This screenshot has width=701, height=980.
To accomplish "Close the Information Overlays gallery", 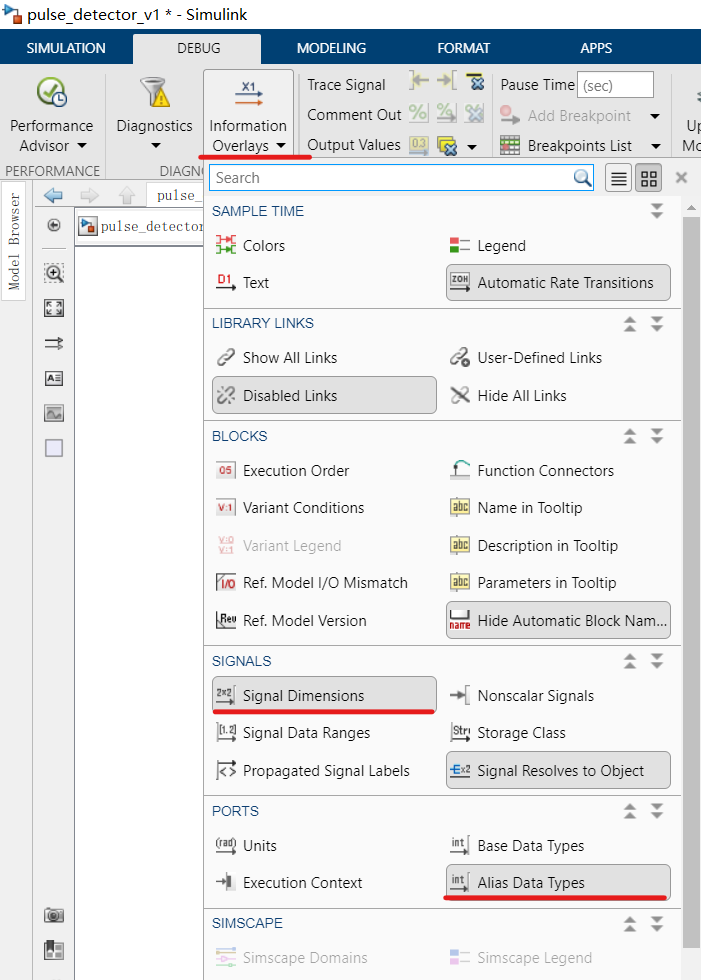I will [x=682, y=178].
